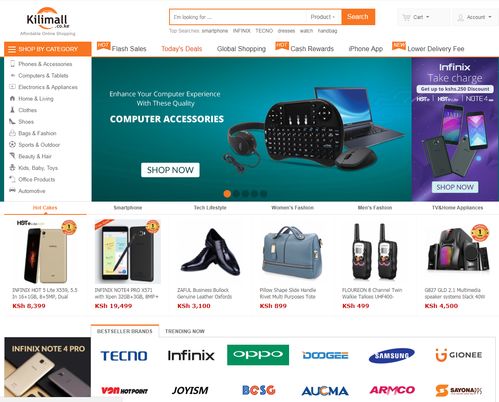The image size is (499, 402).
Task: Open the Product dropdown in search bar
Action: (322, 17)
